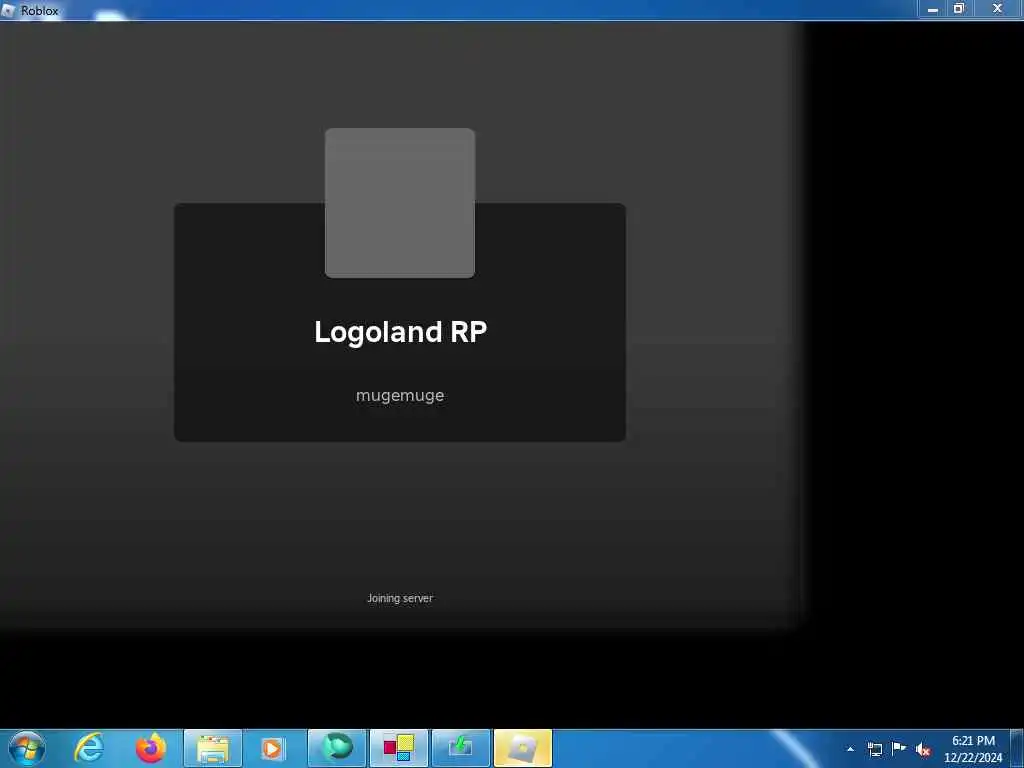Open Windows Explorer folder taskbar icon

pyautogui.click(x=213, y=748)
